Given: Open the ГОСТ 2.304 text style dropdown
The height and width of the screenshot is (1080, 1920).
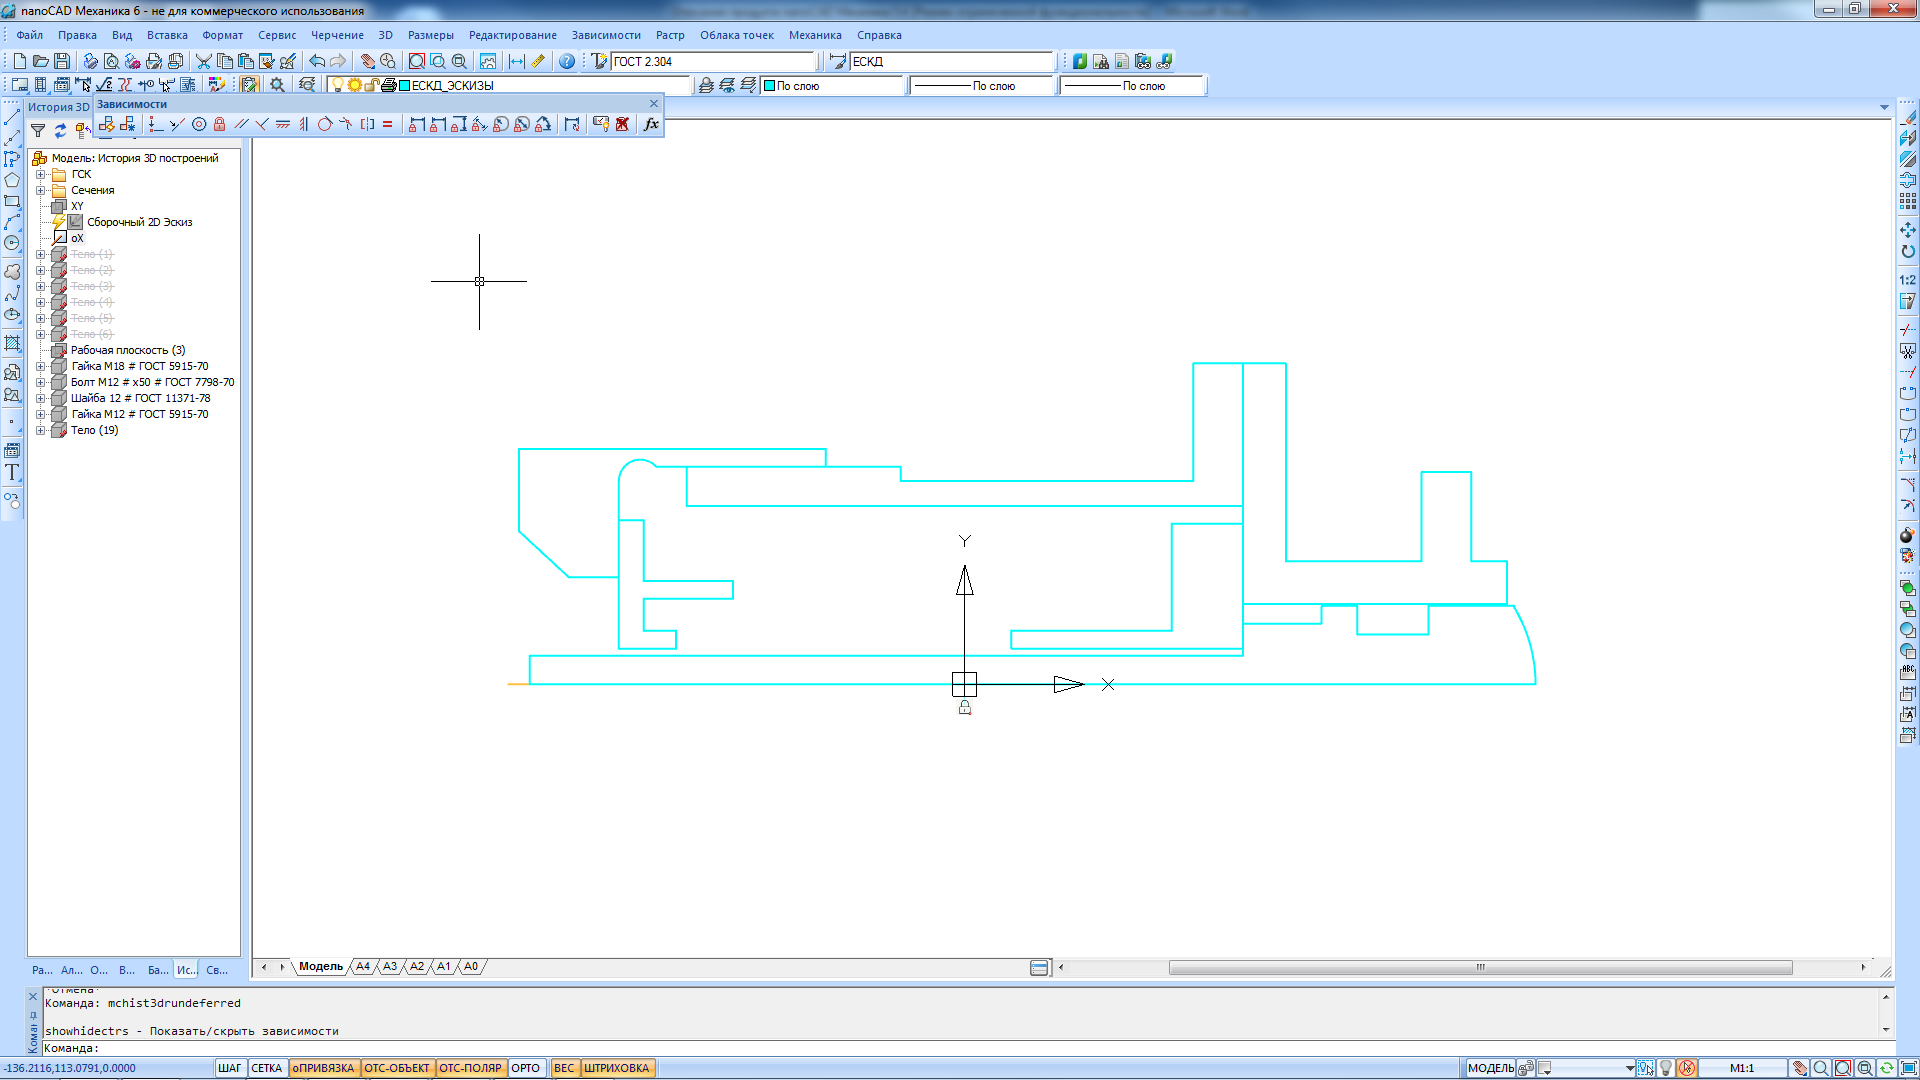Looking at the screenshot, I should click(x=714, y=61).
